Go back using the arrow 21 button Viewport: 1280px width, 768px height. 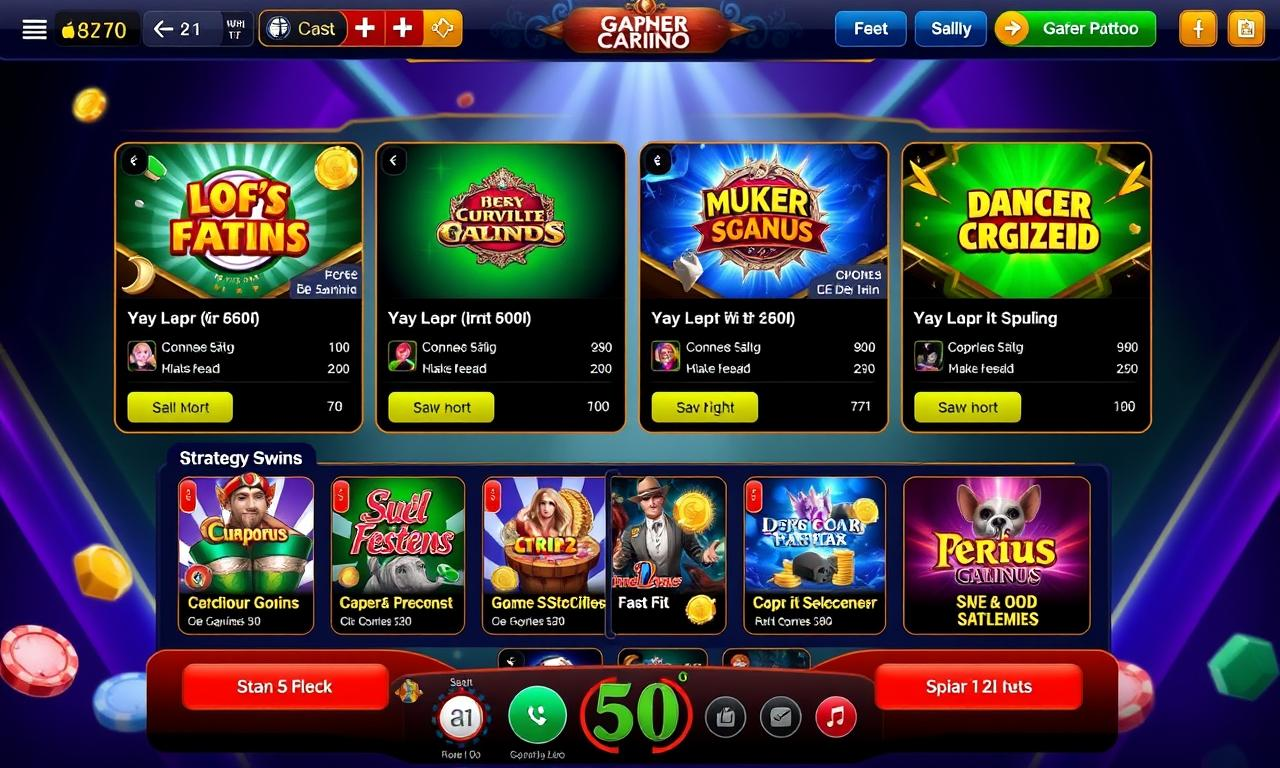(178, 29)
